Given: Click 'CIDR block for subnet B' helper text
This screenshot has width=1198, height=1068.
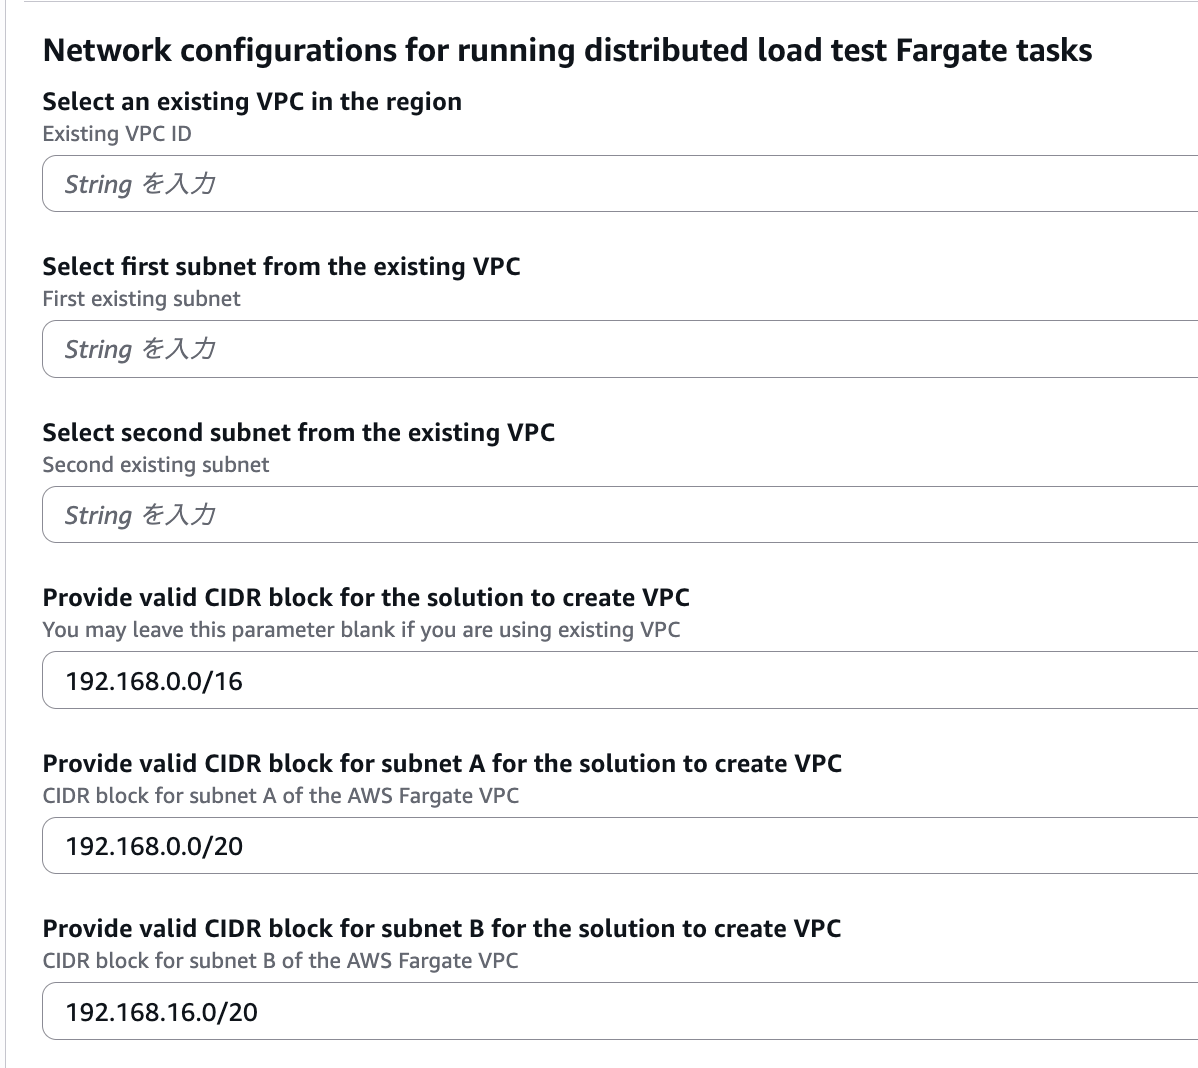Looking at the screenshot, I should [x=280, y=961].
